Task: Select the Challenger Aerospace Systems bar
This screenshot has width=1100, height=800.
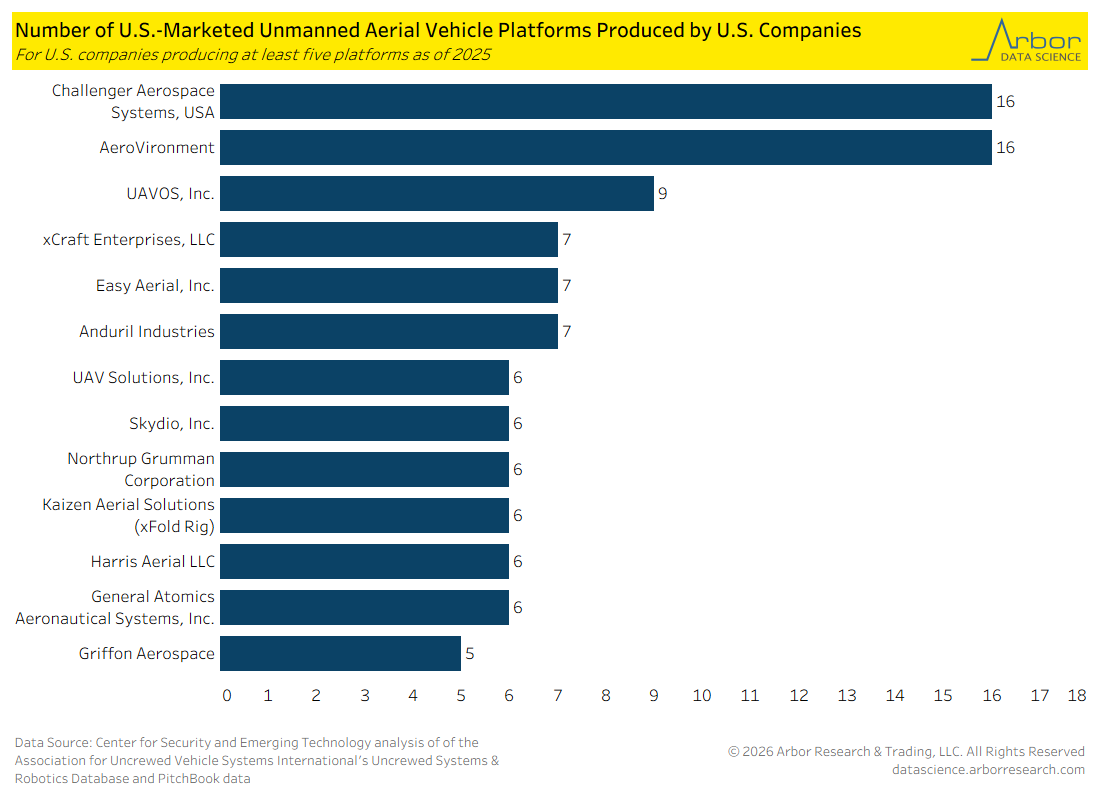Action: (x=605, y=102)
